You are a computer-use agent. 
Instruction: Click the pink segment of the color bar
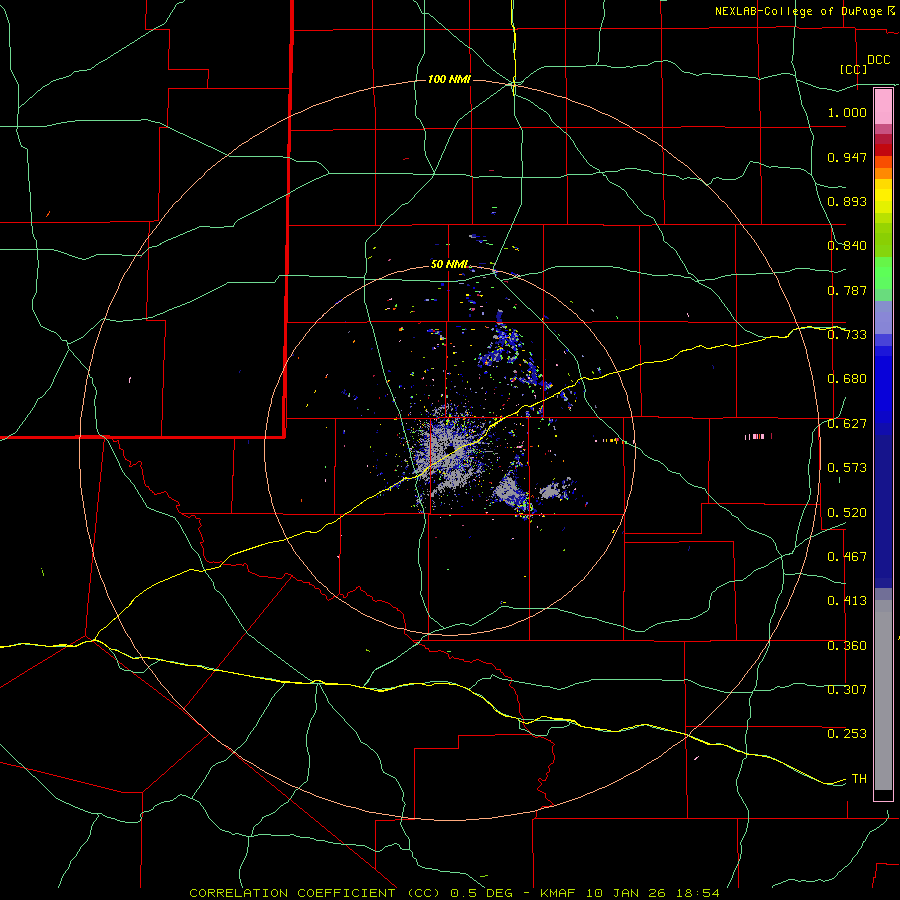click(883, 106)
